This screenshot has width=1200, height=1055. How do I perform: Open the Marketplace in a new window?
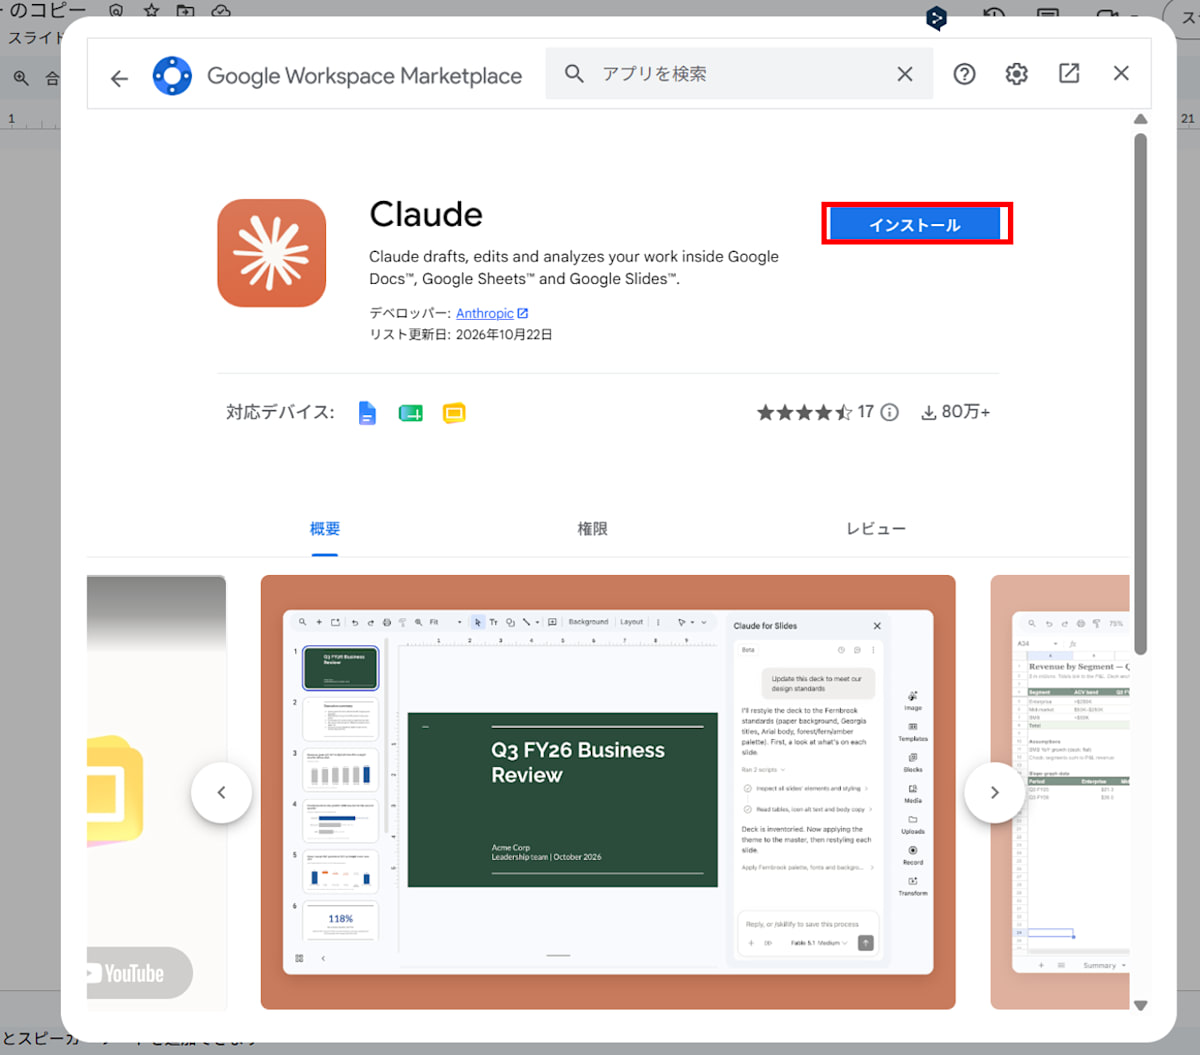point(1069,73)
